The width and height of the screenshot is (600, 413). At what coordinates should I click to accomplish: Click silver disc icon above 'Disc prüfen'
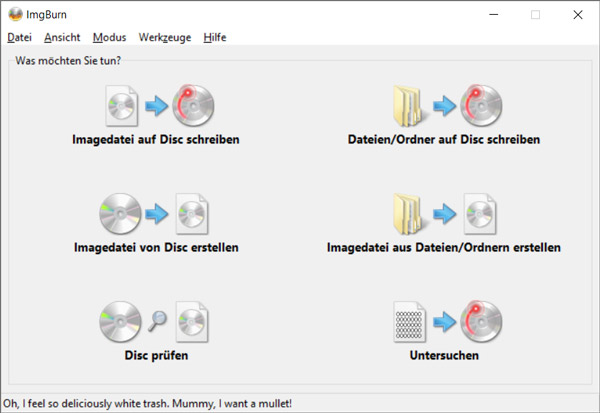pos(120,322)
